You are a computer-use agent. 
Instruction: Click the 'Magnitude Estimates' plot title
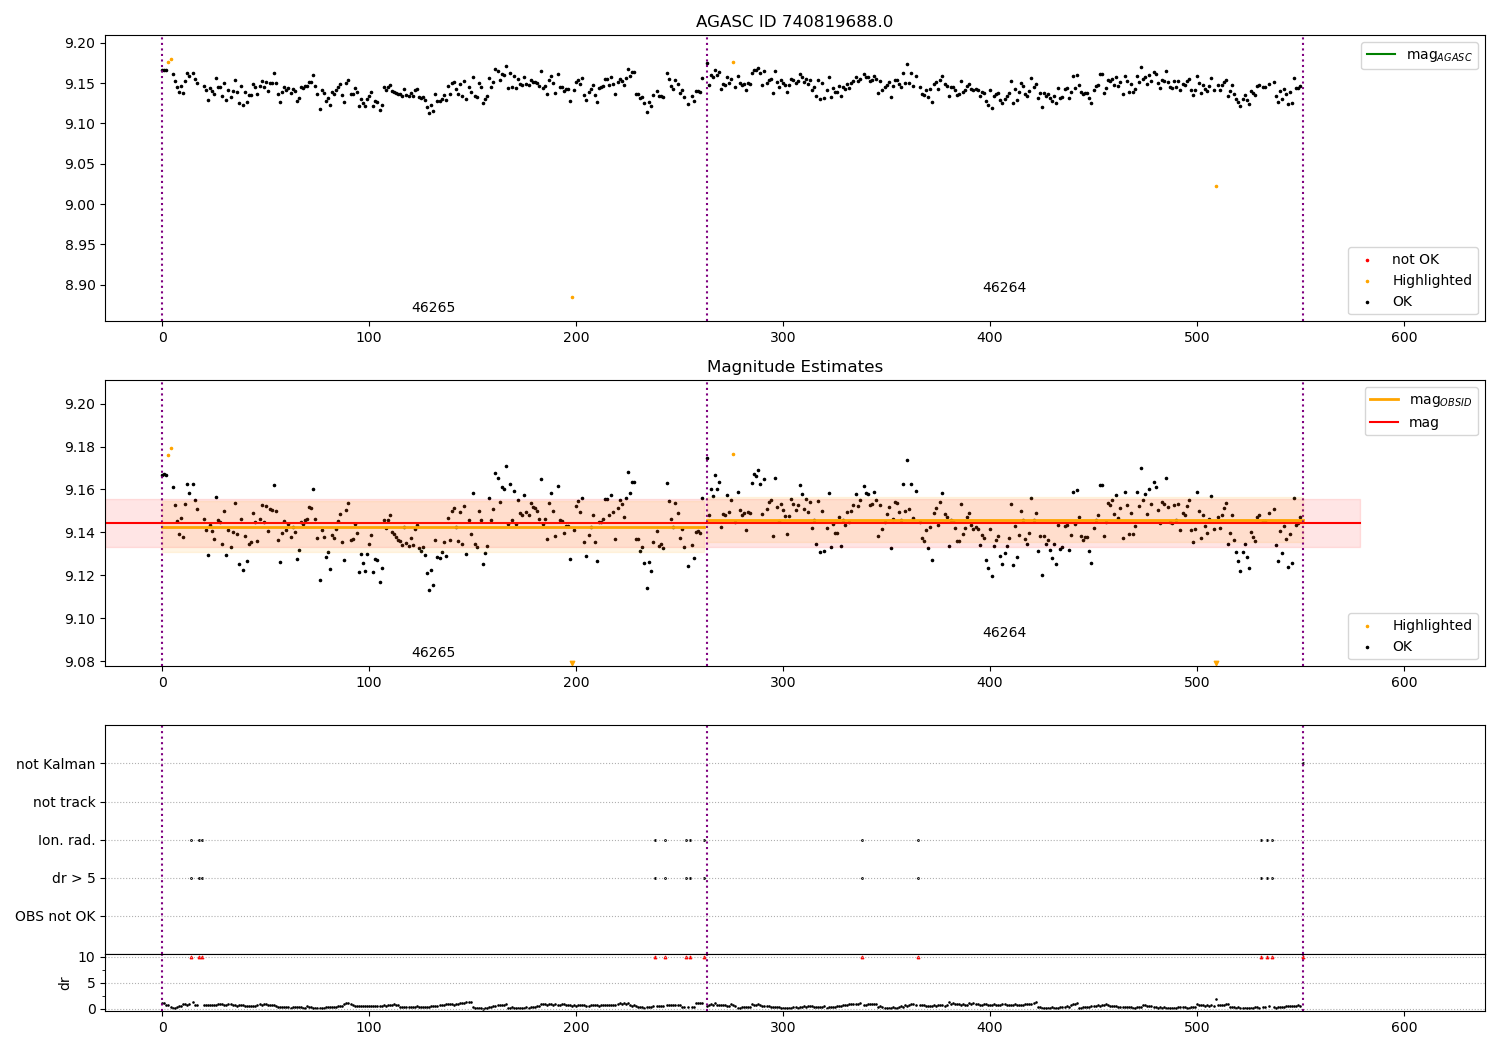(794, 367)
